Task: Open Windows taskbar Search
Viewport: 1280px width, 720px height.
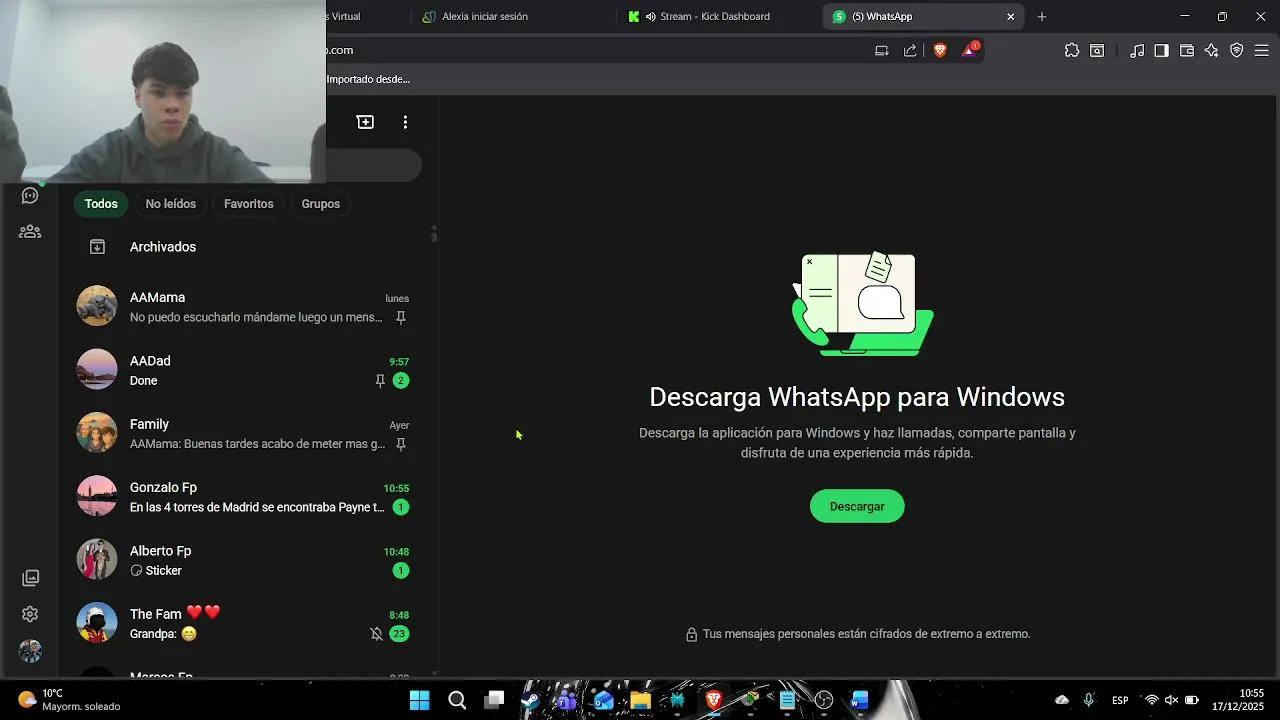Action: point(457,700)
